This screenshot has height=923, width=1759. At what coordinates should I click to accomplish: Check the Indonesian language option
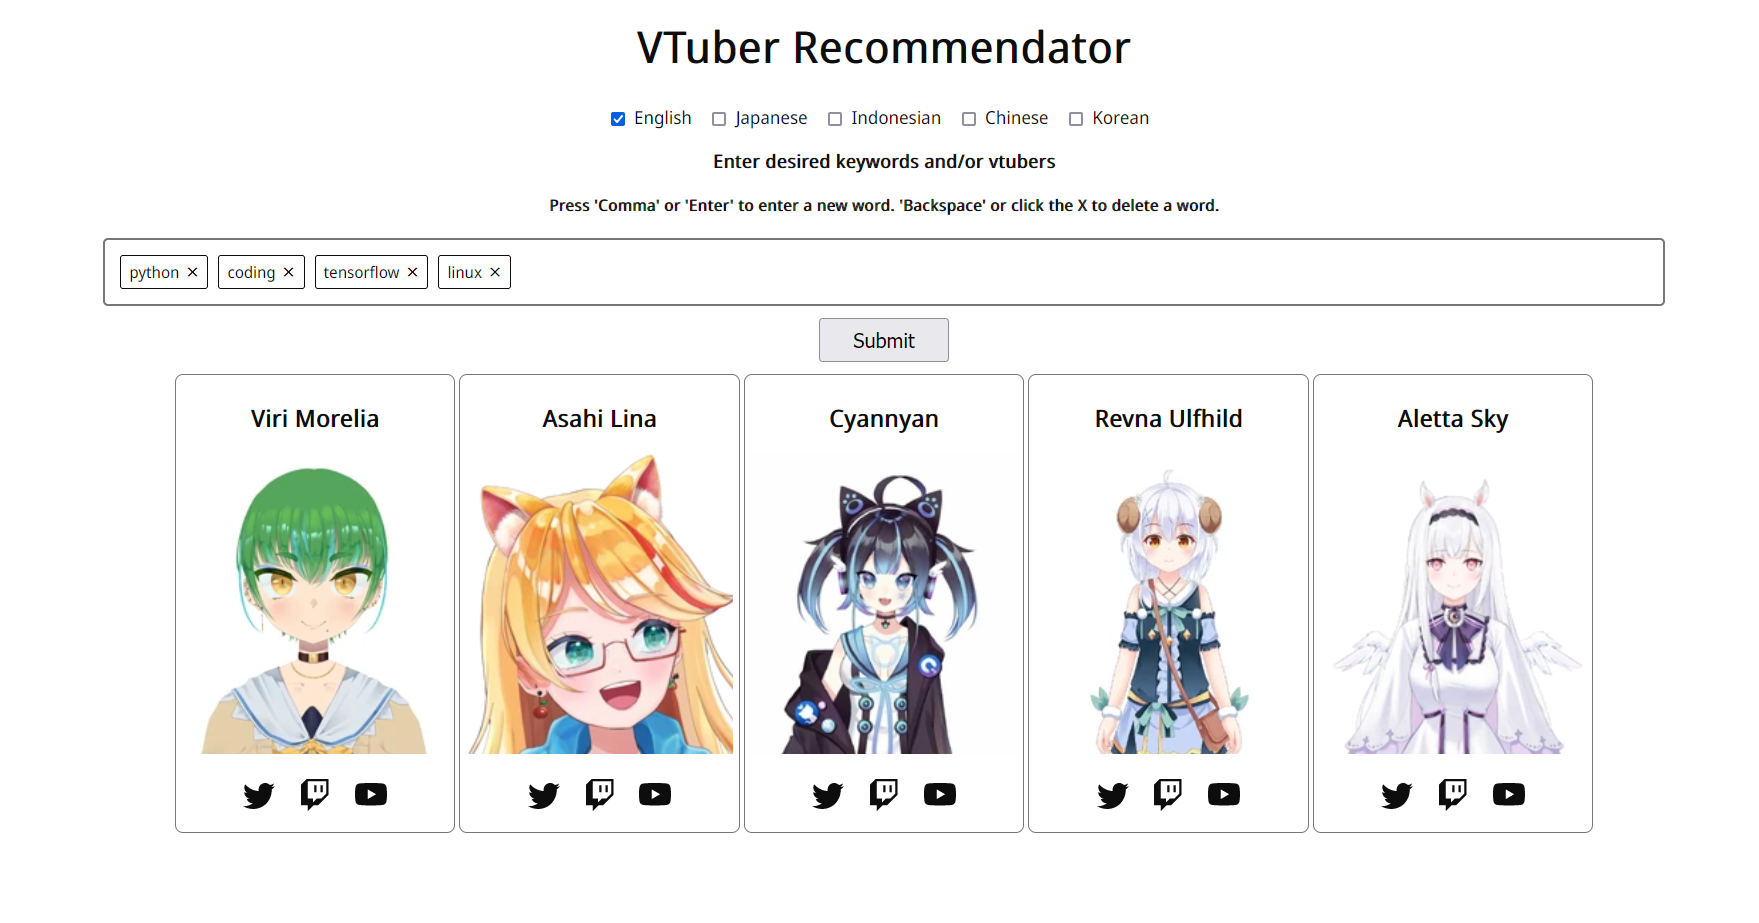pos(835,119)
